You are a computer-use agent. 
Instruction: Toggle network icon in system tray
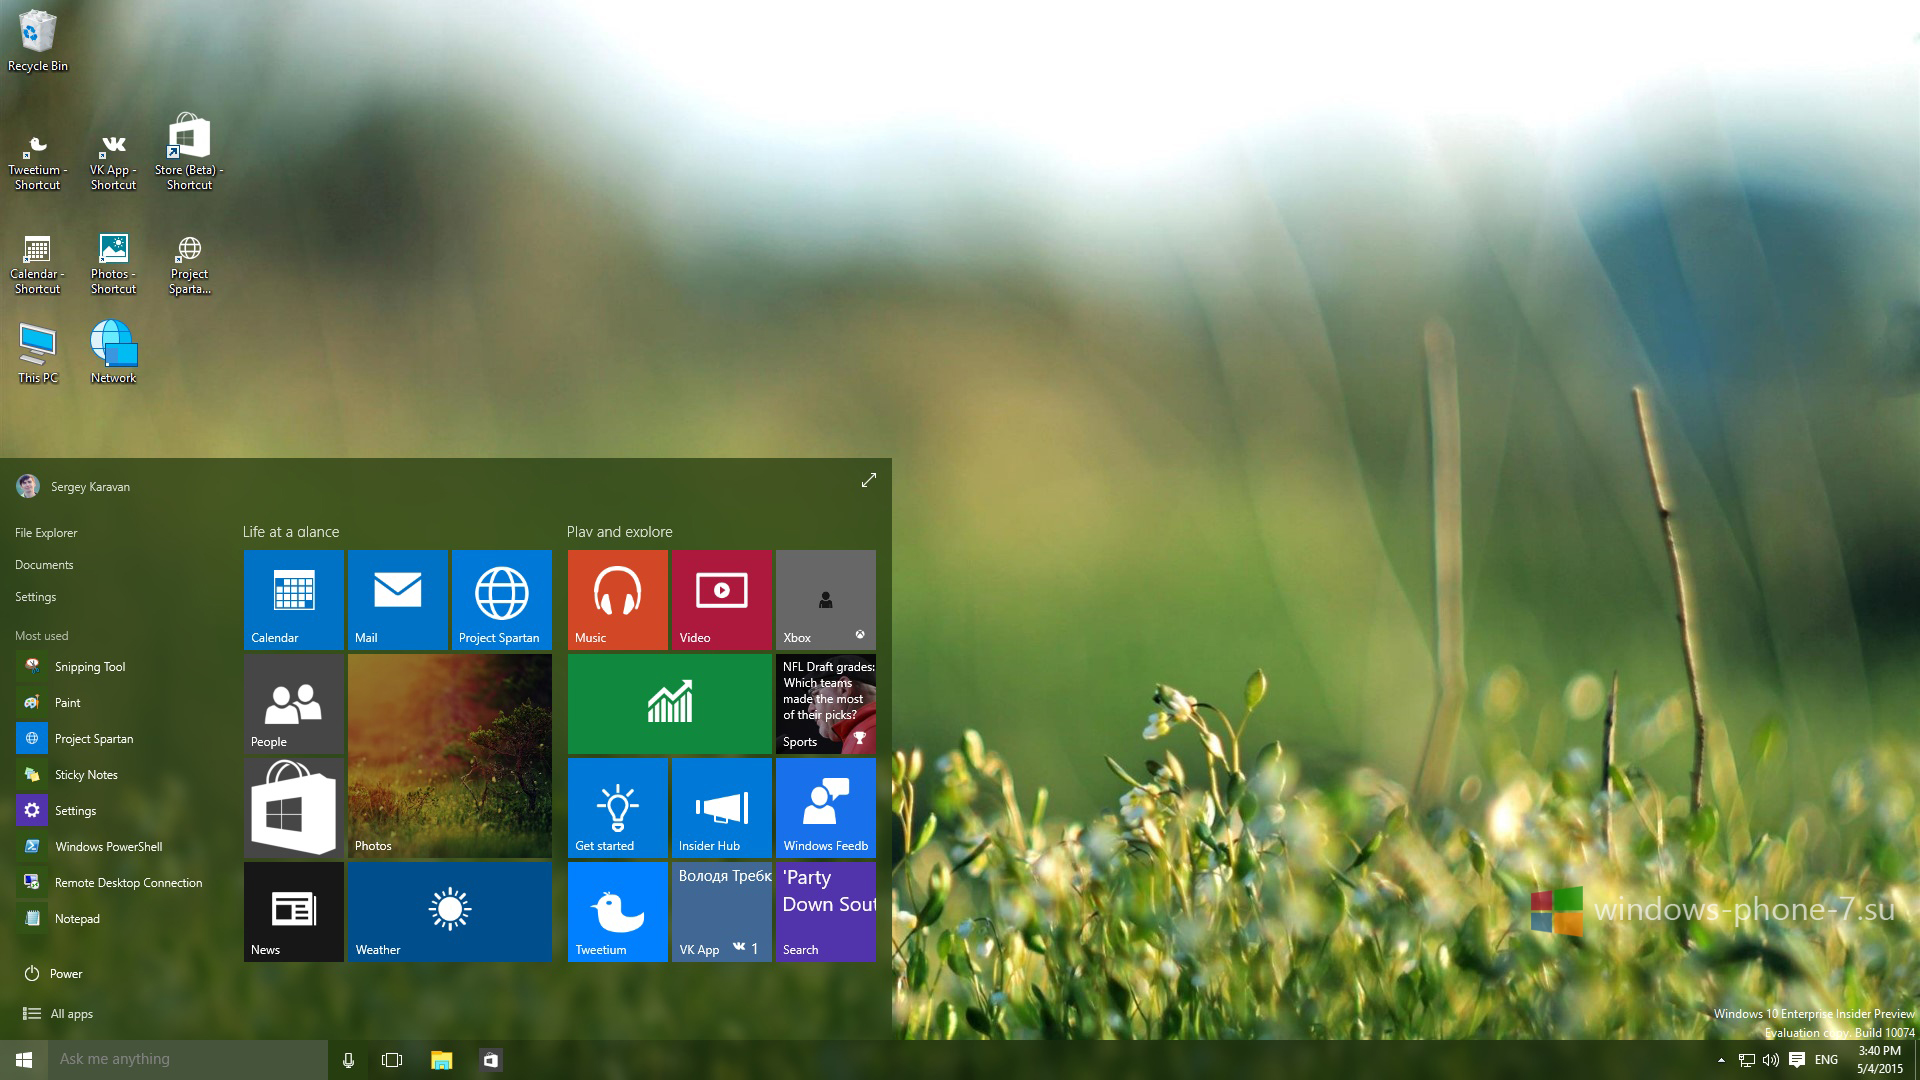click(1747, 1059)
